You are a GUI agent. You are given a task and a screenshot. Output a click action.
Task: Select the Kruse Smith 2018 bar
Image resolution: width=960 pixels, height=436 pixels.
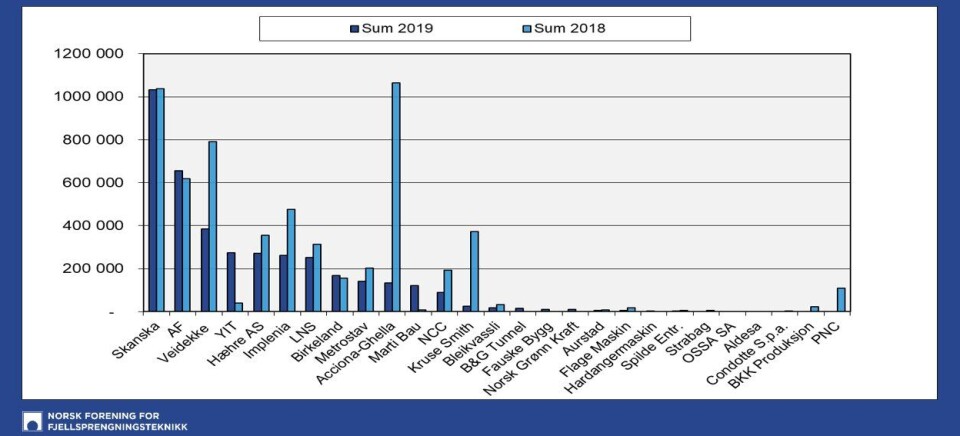(x=474, y=271)
